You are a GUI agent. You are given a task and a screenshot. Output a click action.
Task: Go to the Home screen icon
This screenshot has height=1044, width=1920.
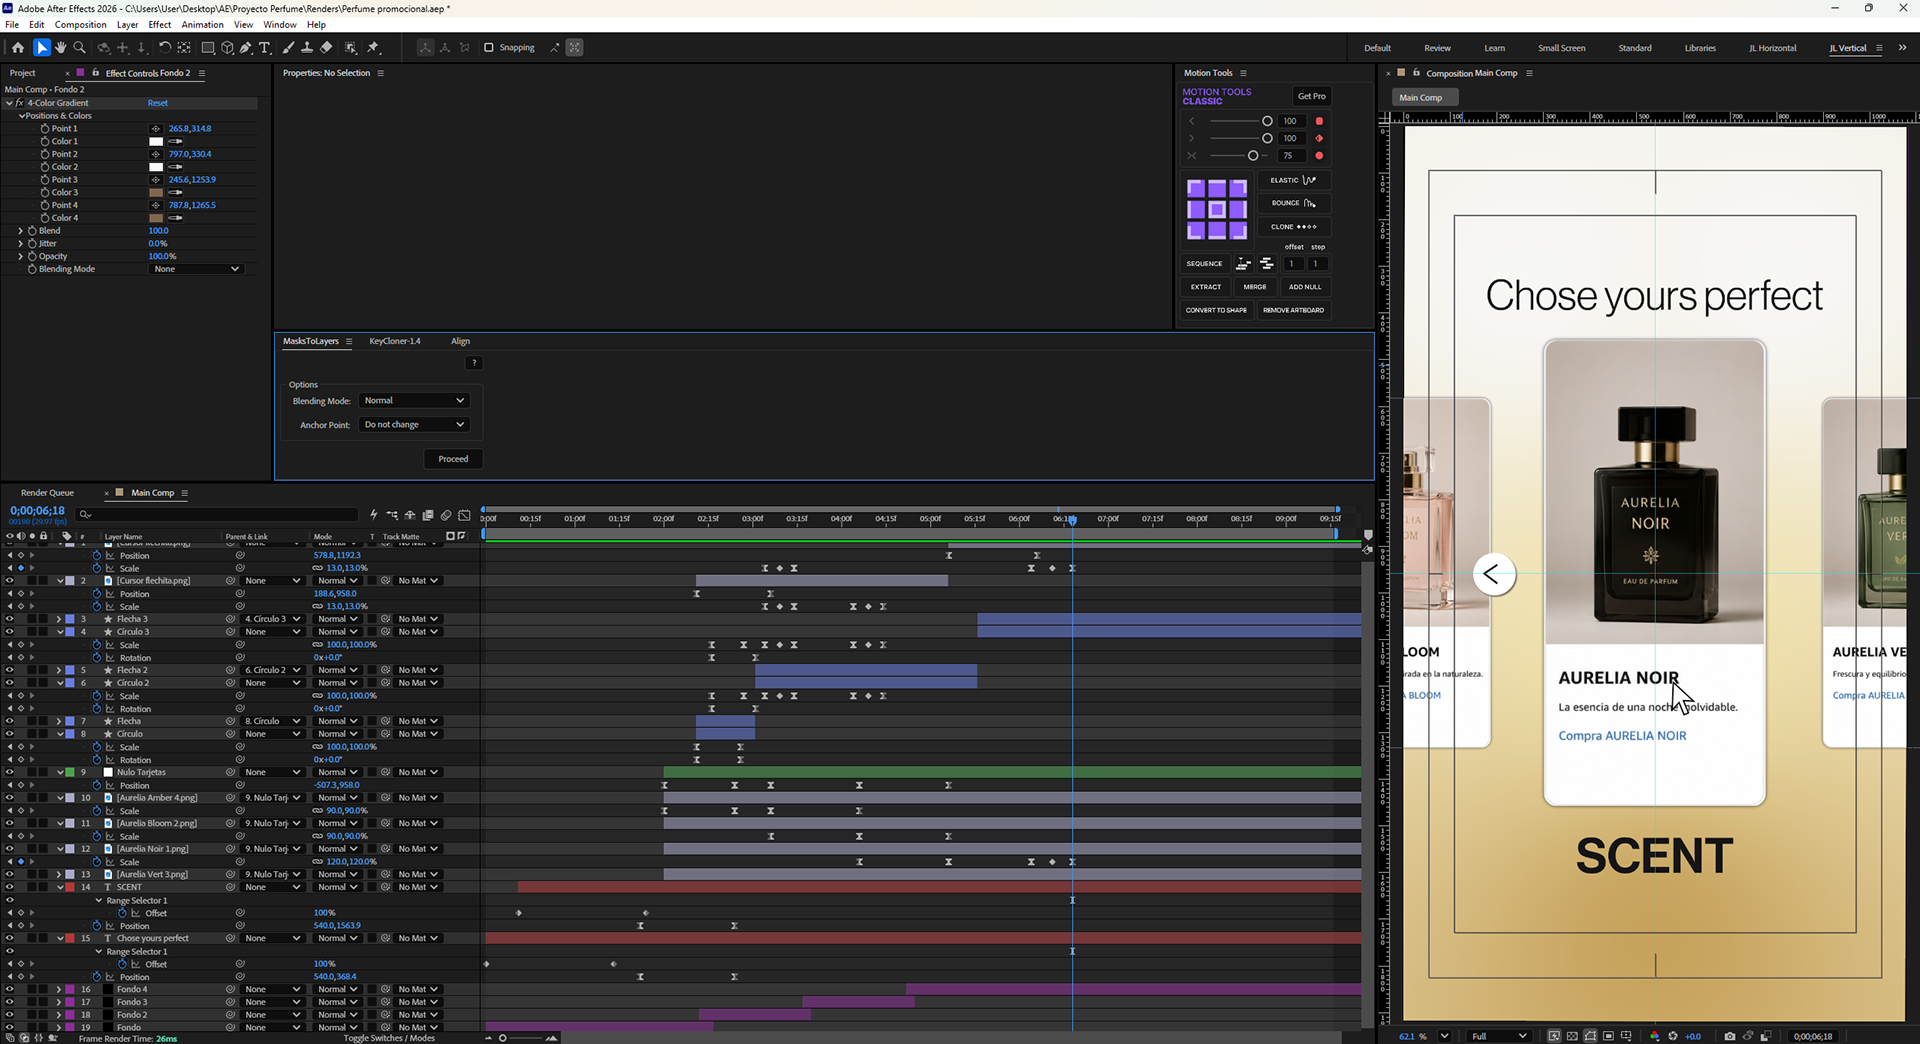(x=18, y=47)
